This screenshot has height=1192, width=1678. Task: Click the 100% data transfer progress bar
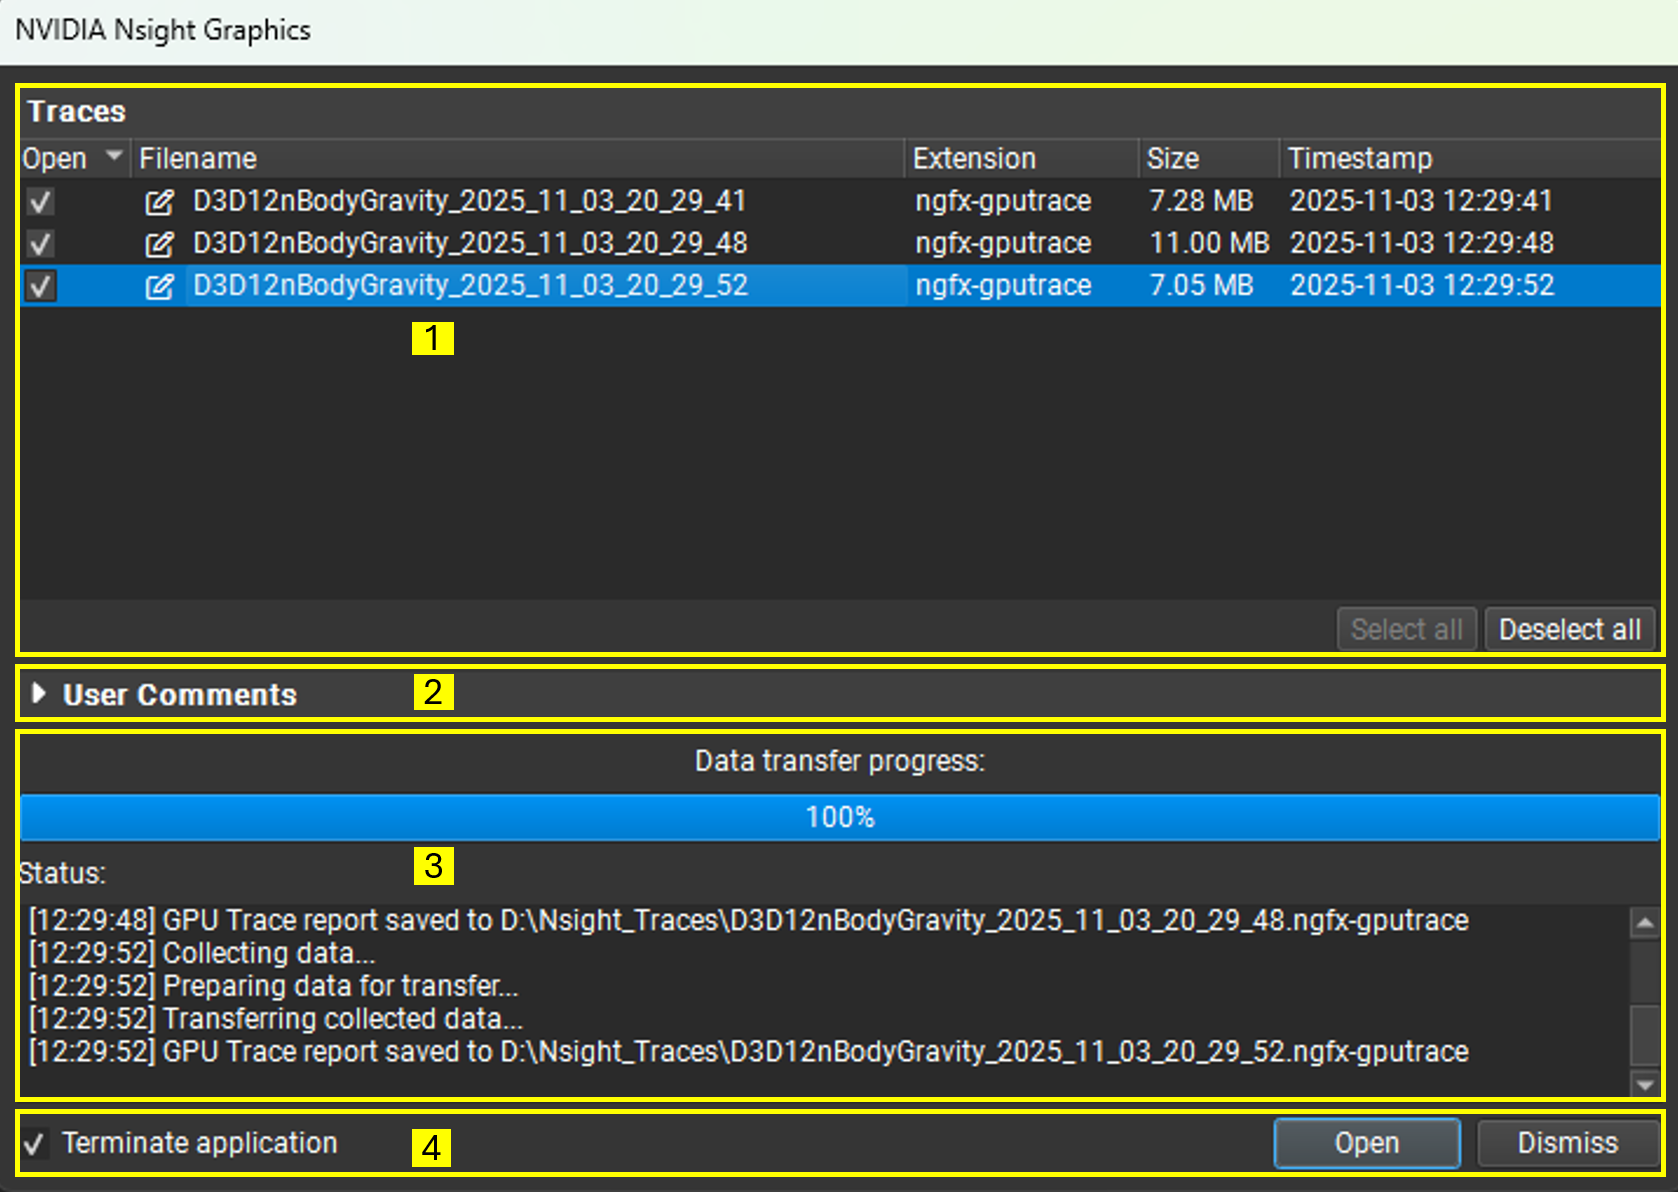839,817
